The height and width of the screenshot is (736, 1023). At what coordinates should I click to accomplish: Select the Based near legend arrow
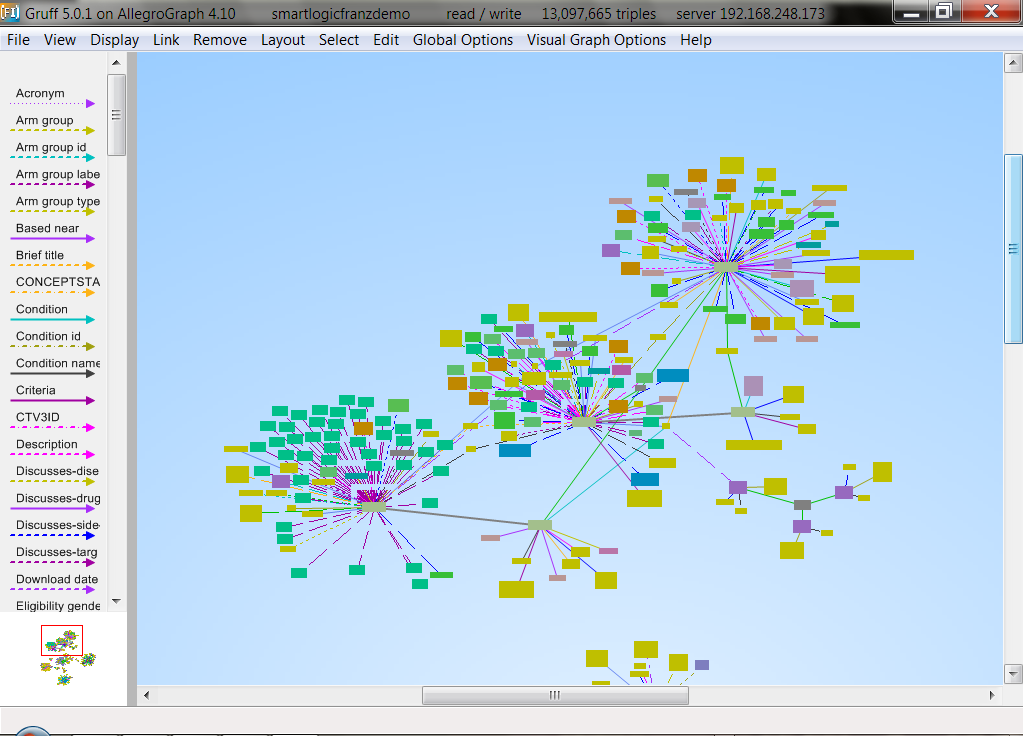point(54,238)
